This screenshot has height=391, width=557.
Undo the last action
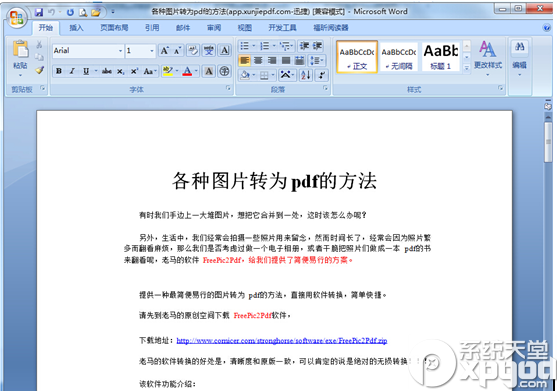[52, 12]
